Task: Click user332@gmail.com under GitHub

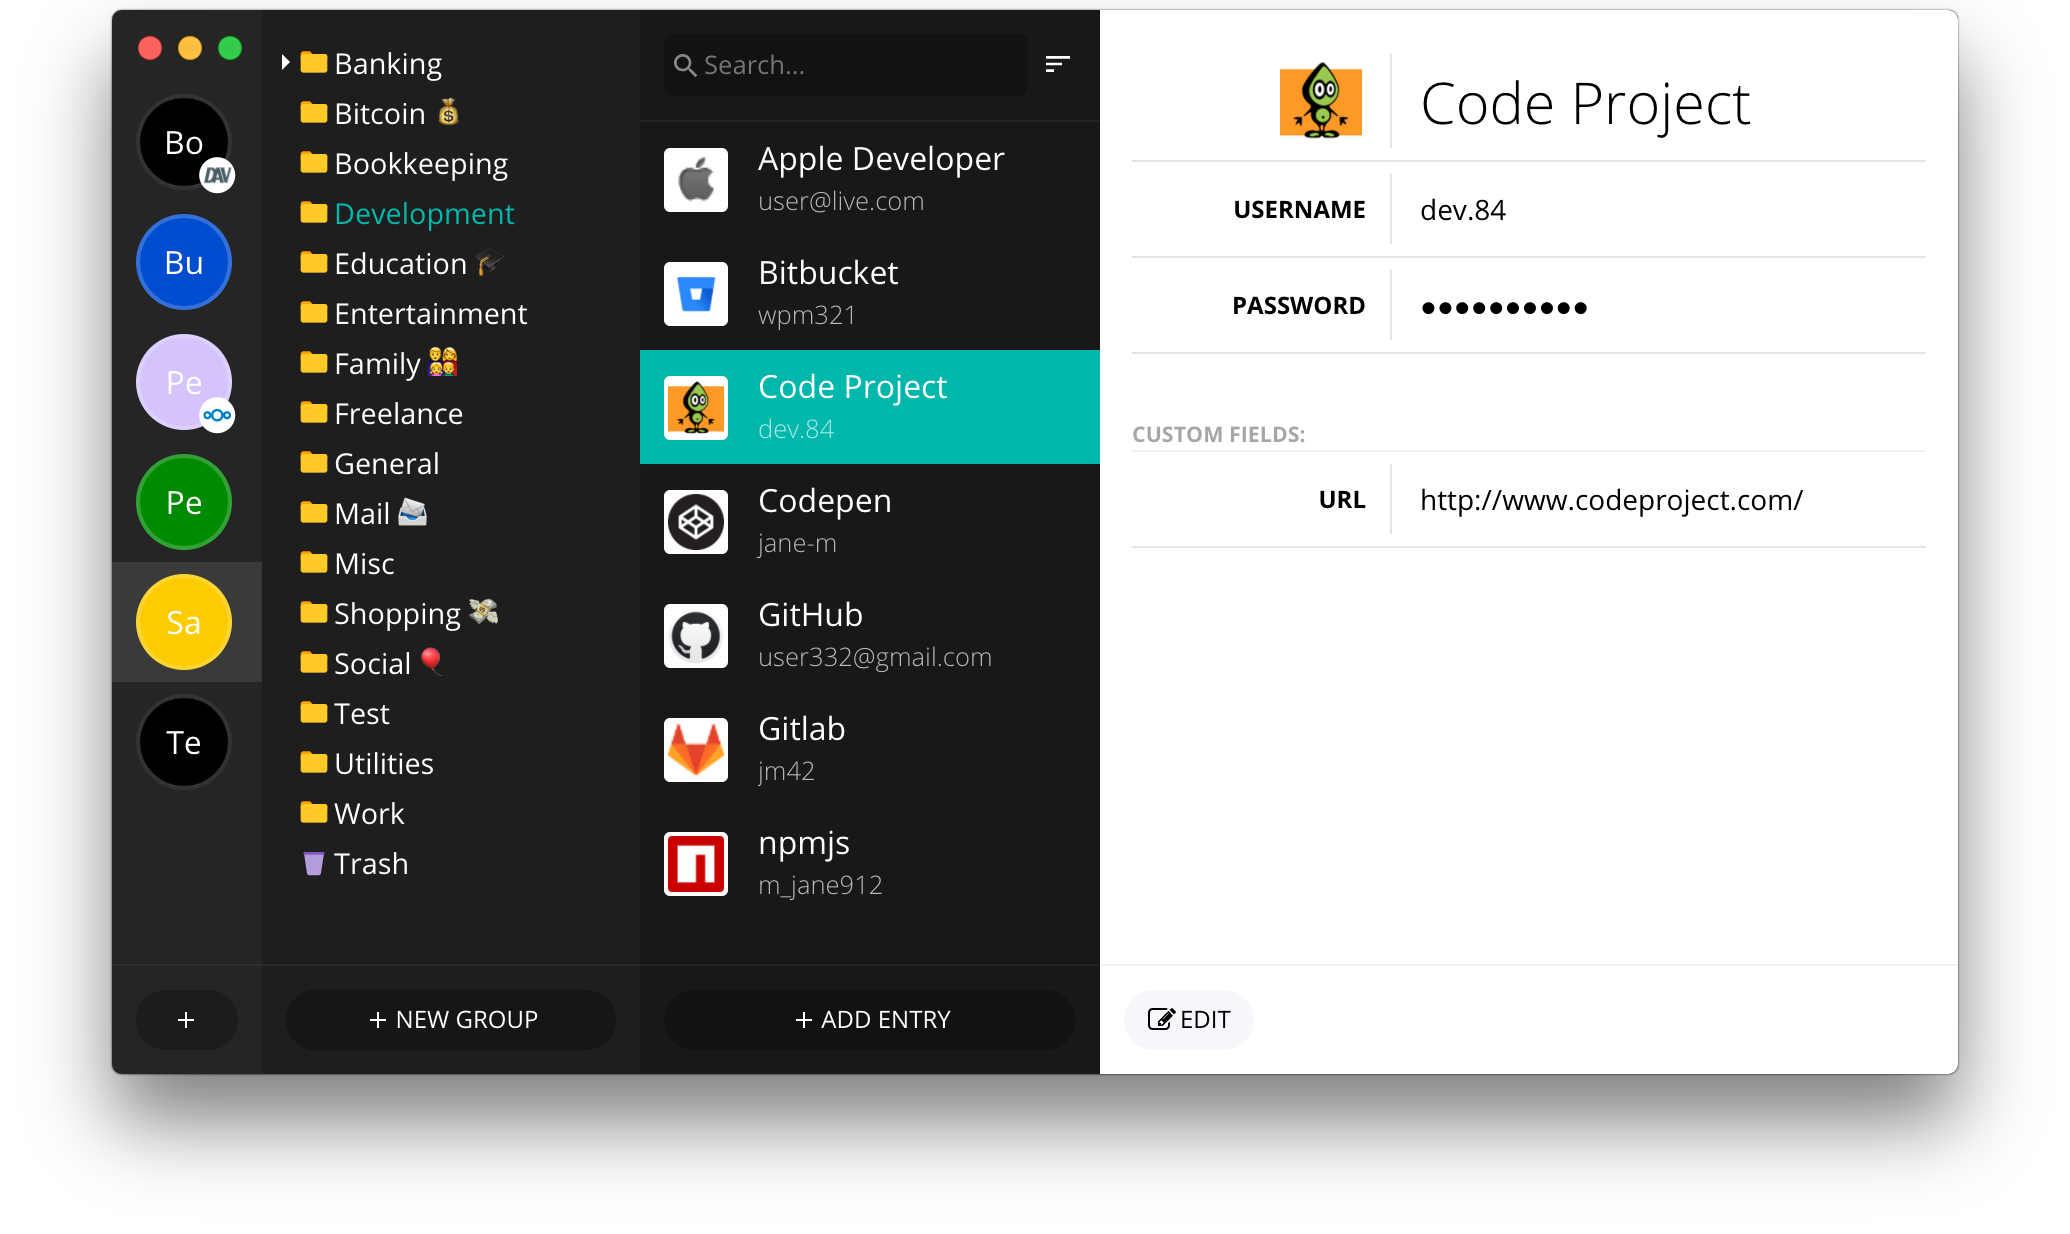Action: click(x=875, y=657)
